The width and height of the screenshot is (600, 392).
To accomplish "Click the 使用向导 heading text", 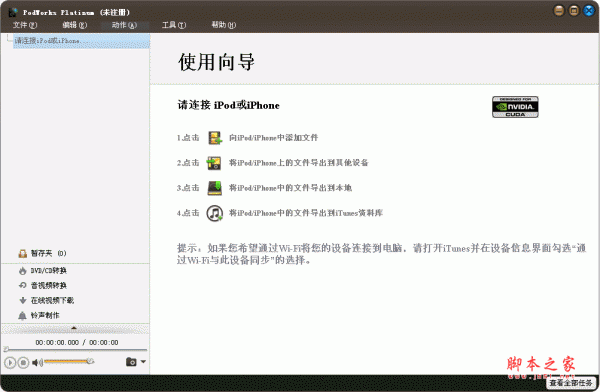I will point(216,62).
